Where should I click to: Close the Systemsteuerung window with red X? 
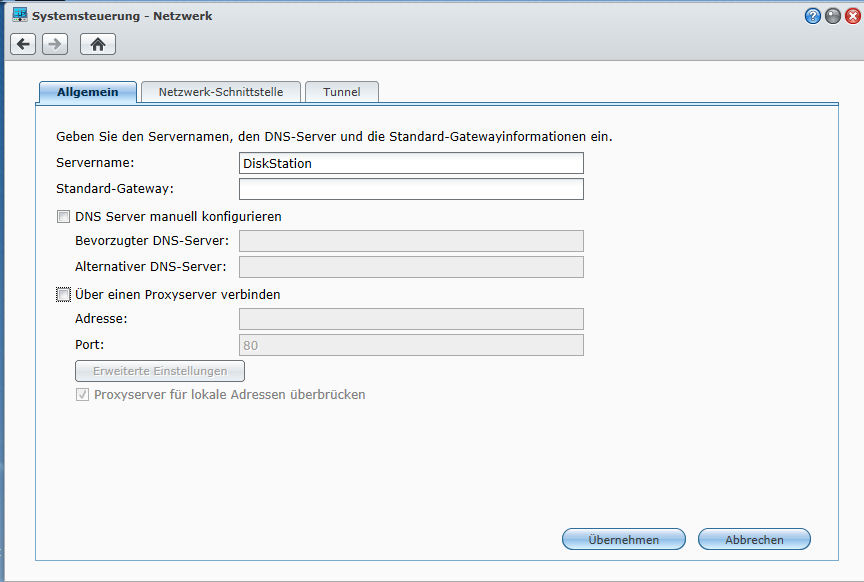pos(852,16)
